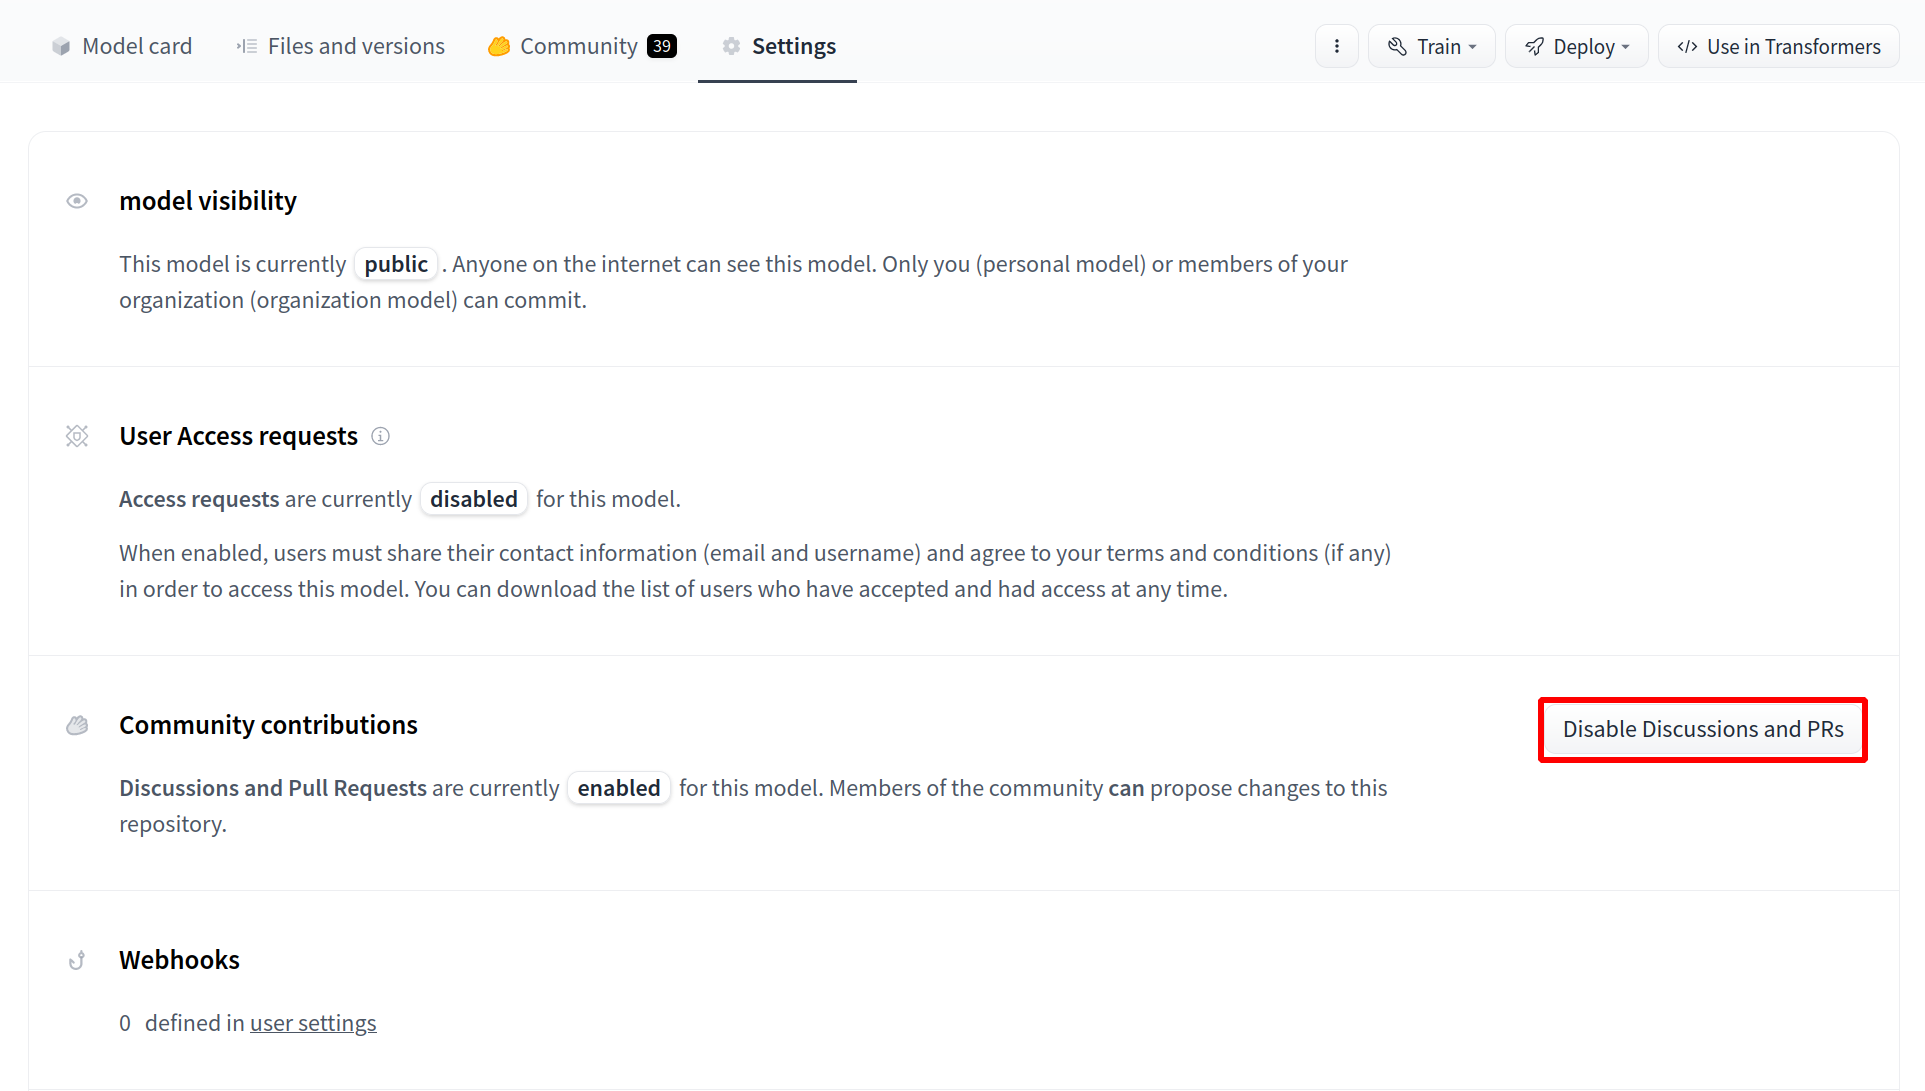
Task: Click the Files and versions list icon
Action: (x=247, y=47)
